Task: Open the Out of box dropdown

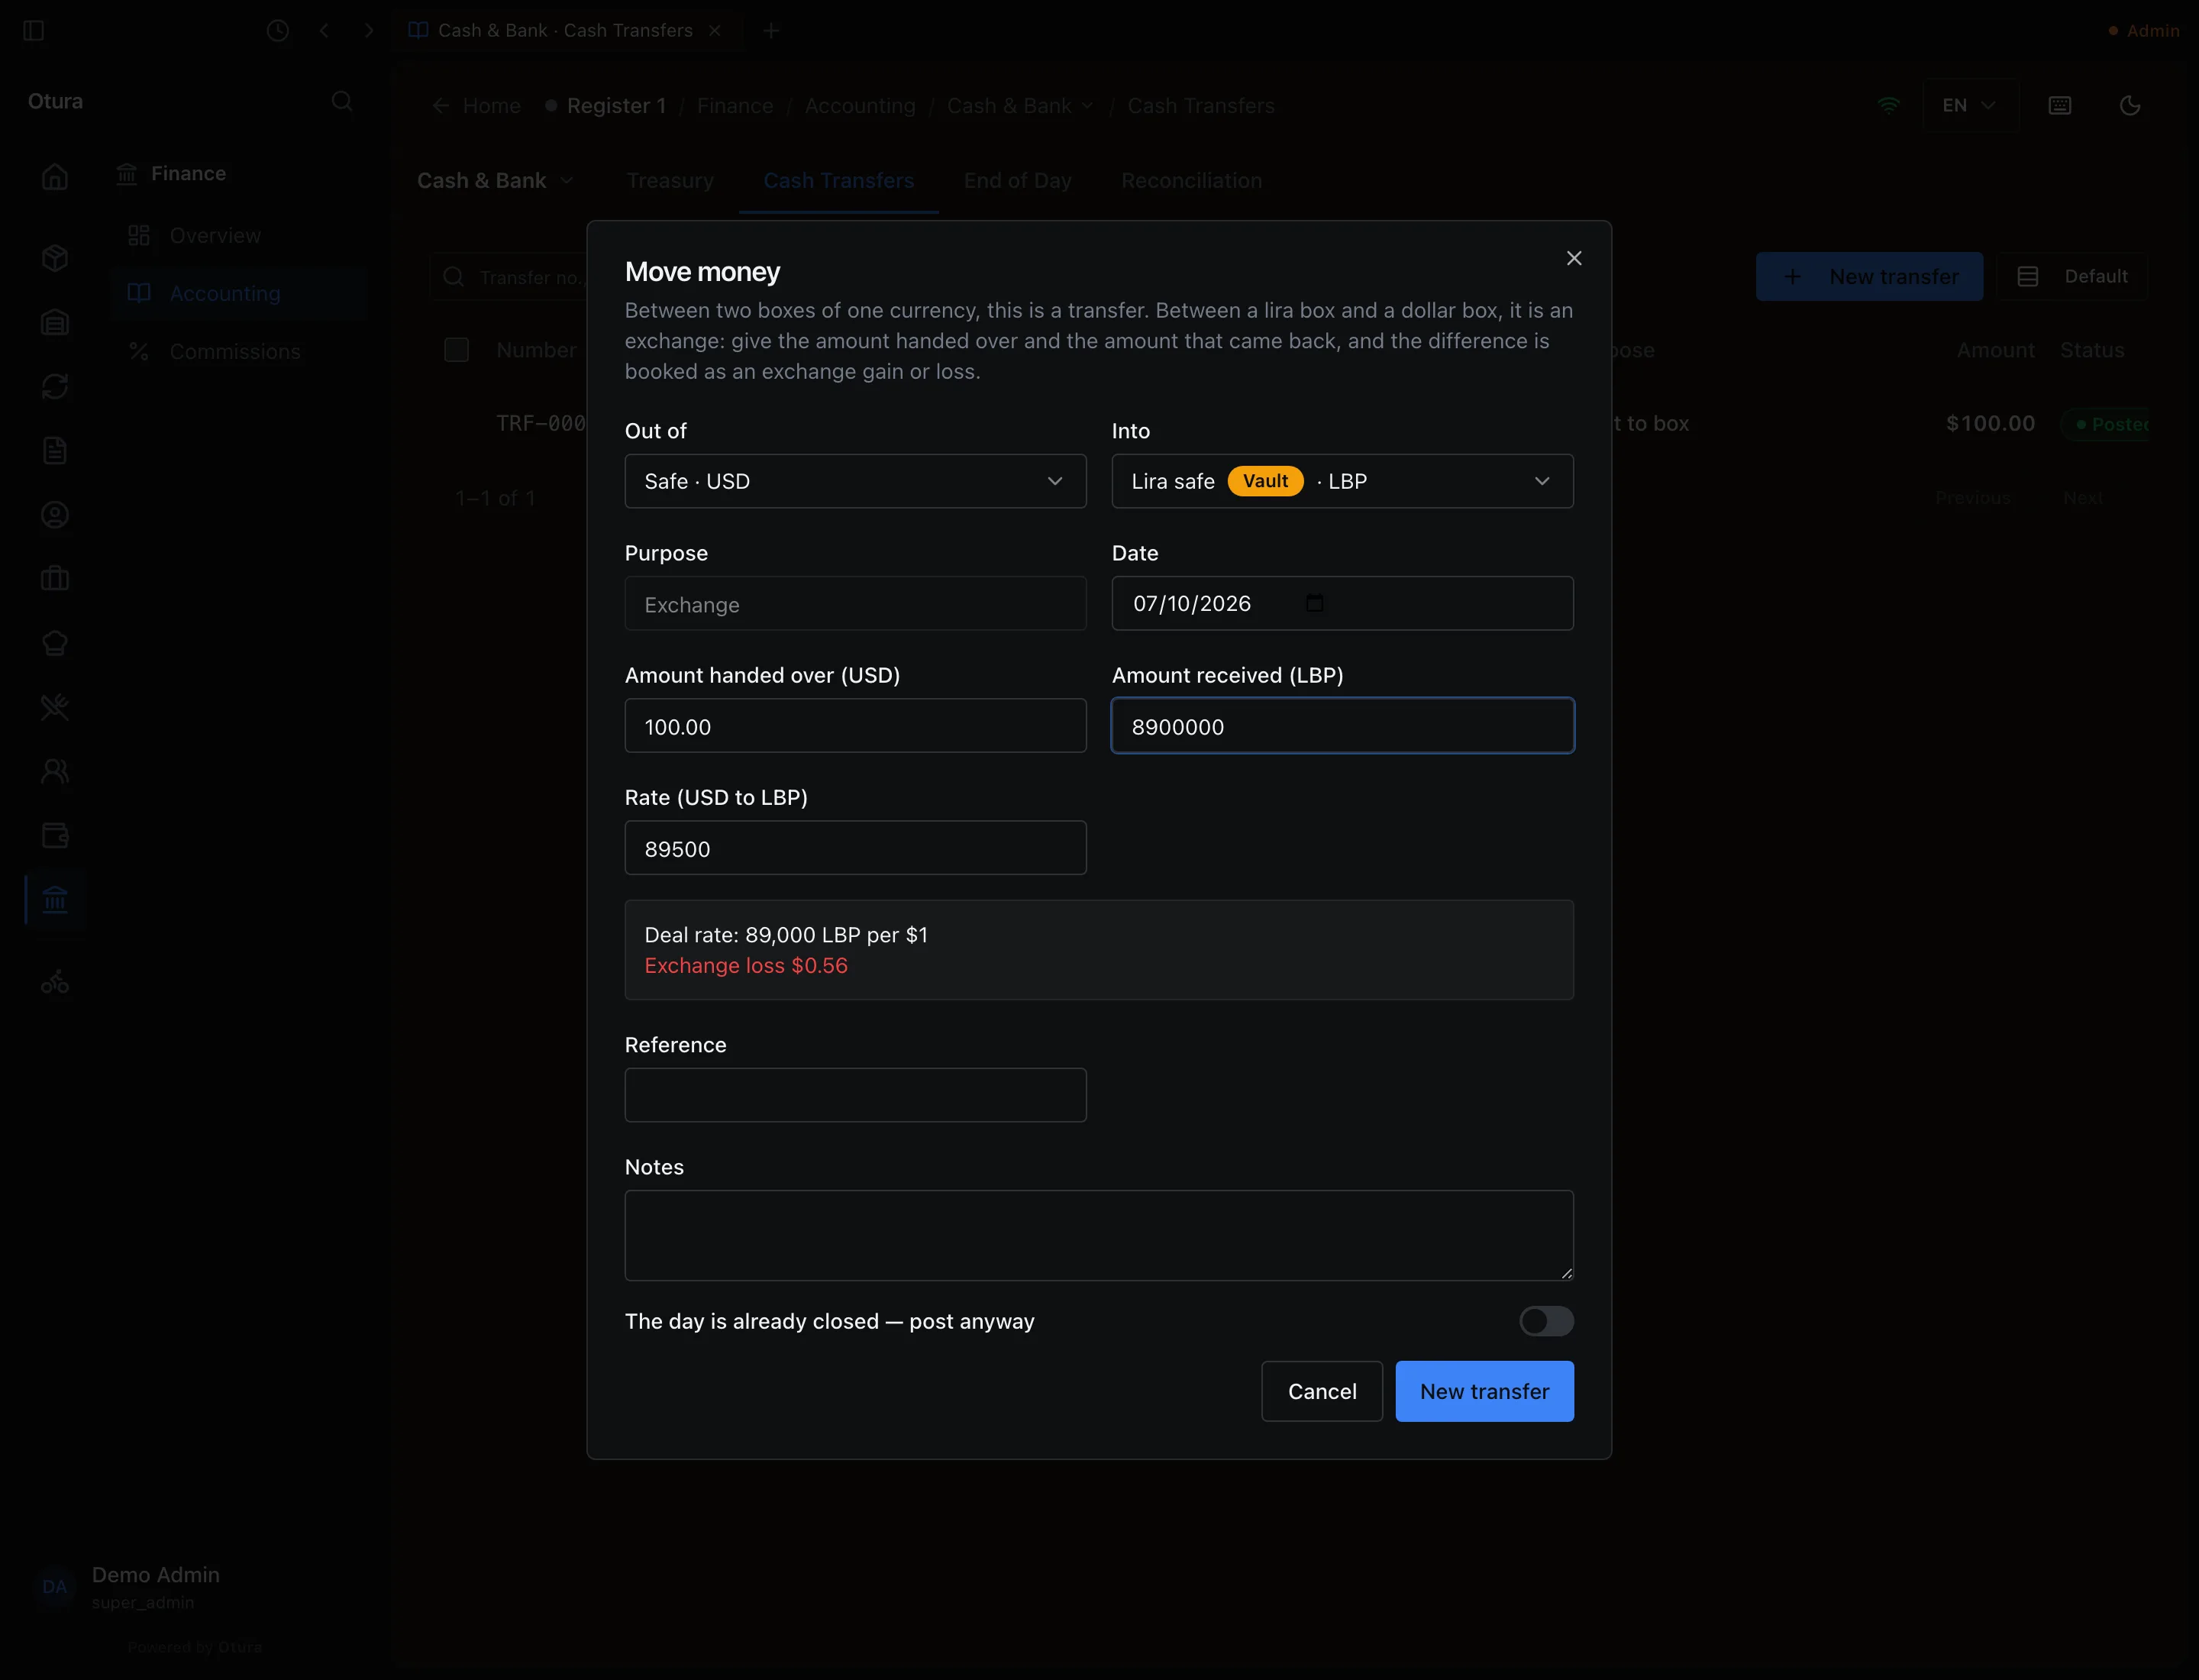Action: 855,481
